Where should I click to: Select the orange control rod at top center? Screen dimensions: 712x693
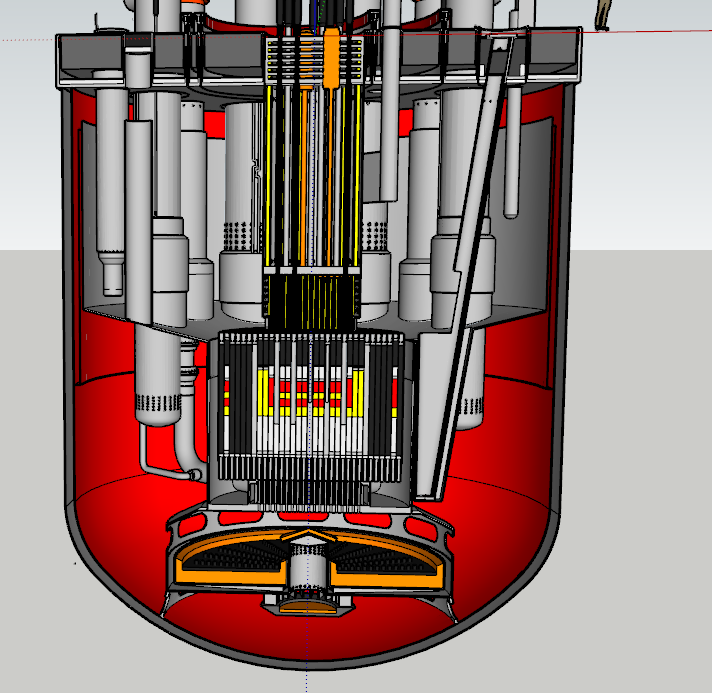click(x=331, y=58)
